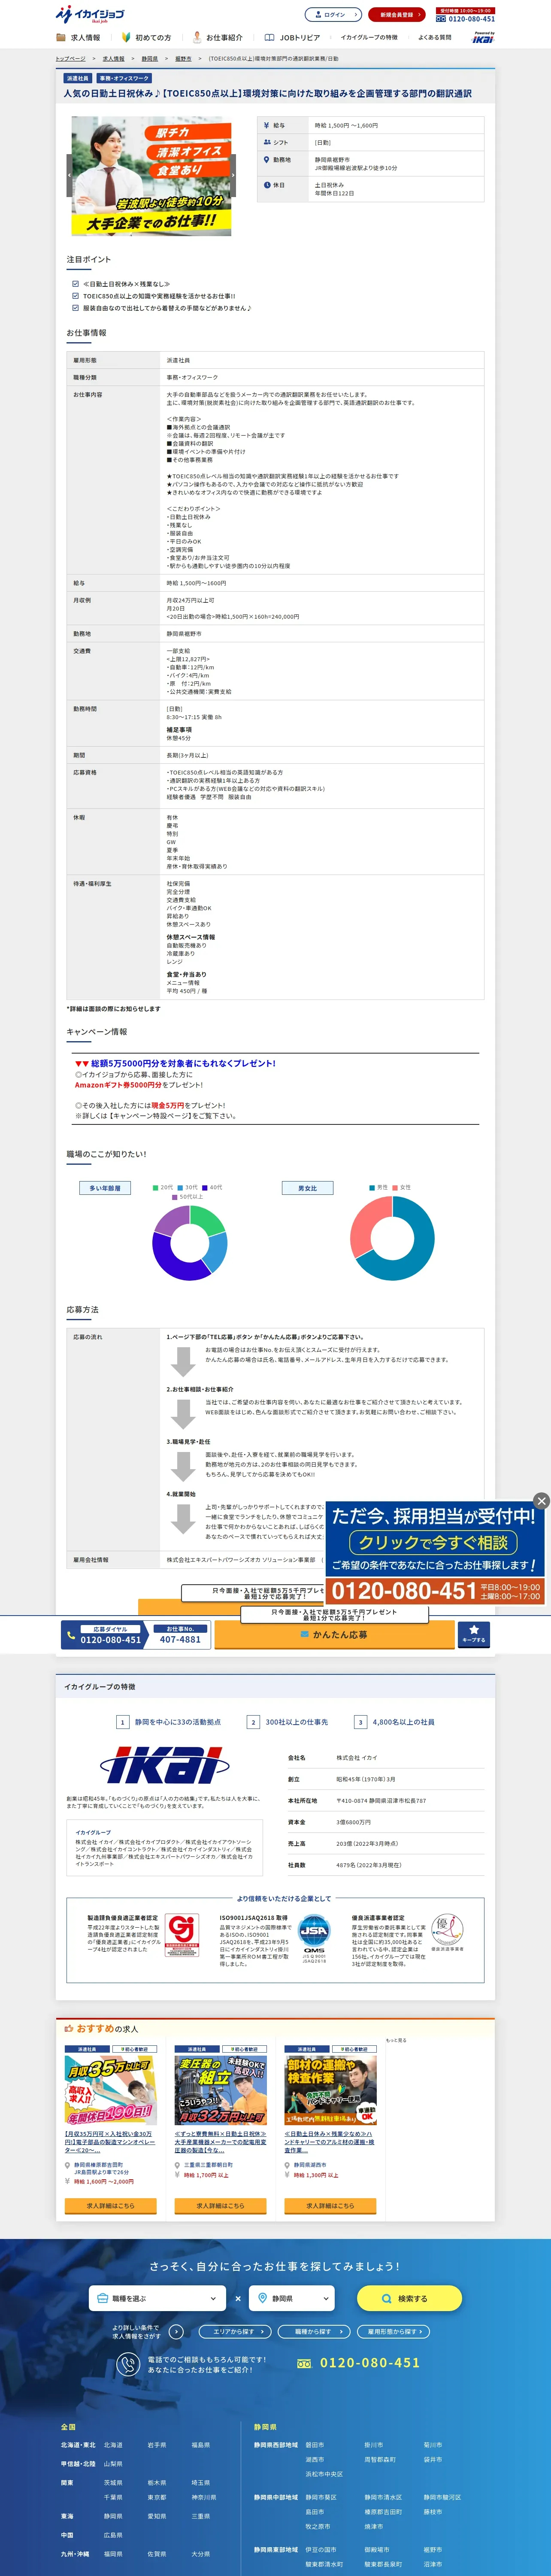The width and height of the screenshot is (551, 2576).
Task: Go to 裾野市 breadcrumb link
Action: [183, 59]
